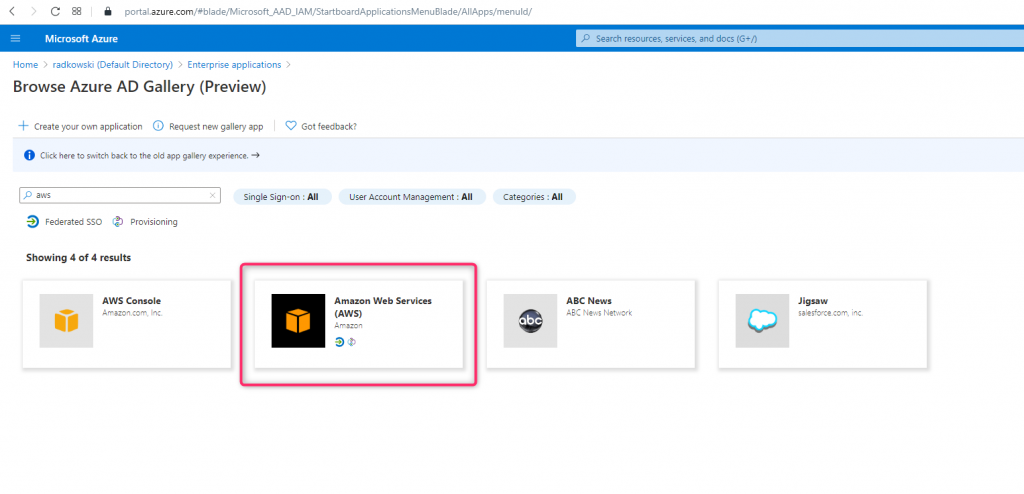Image resolution: width=1024 pixels, height=494 pixels.
Task: Click the 'Provisioning' legend label
Action: pyautogui.click(x=154, y=222)
